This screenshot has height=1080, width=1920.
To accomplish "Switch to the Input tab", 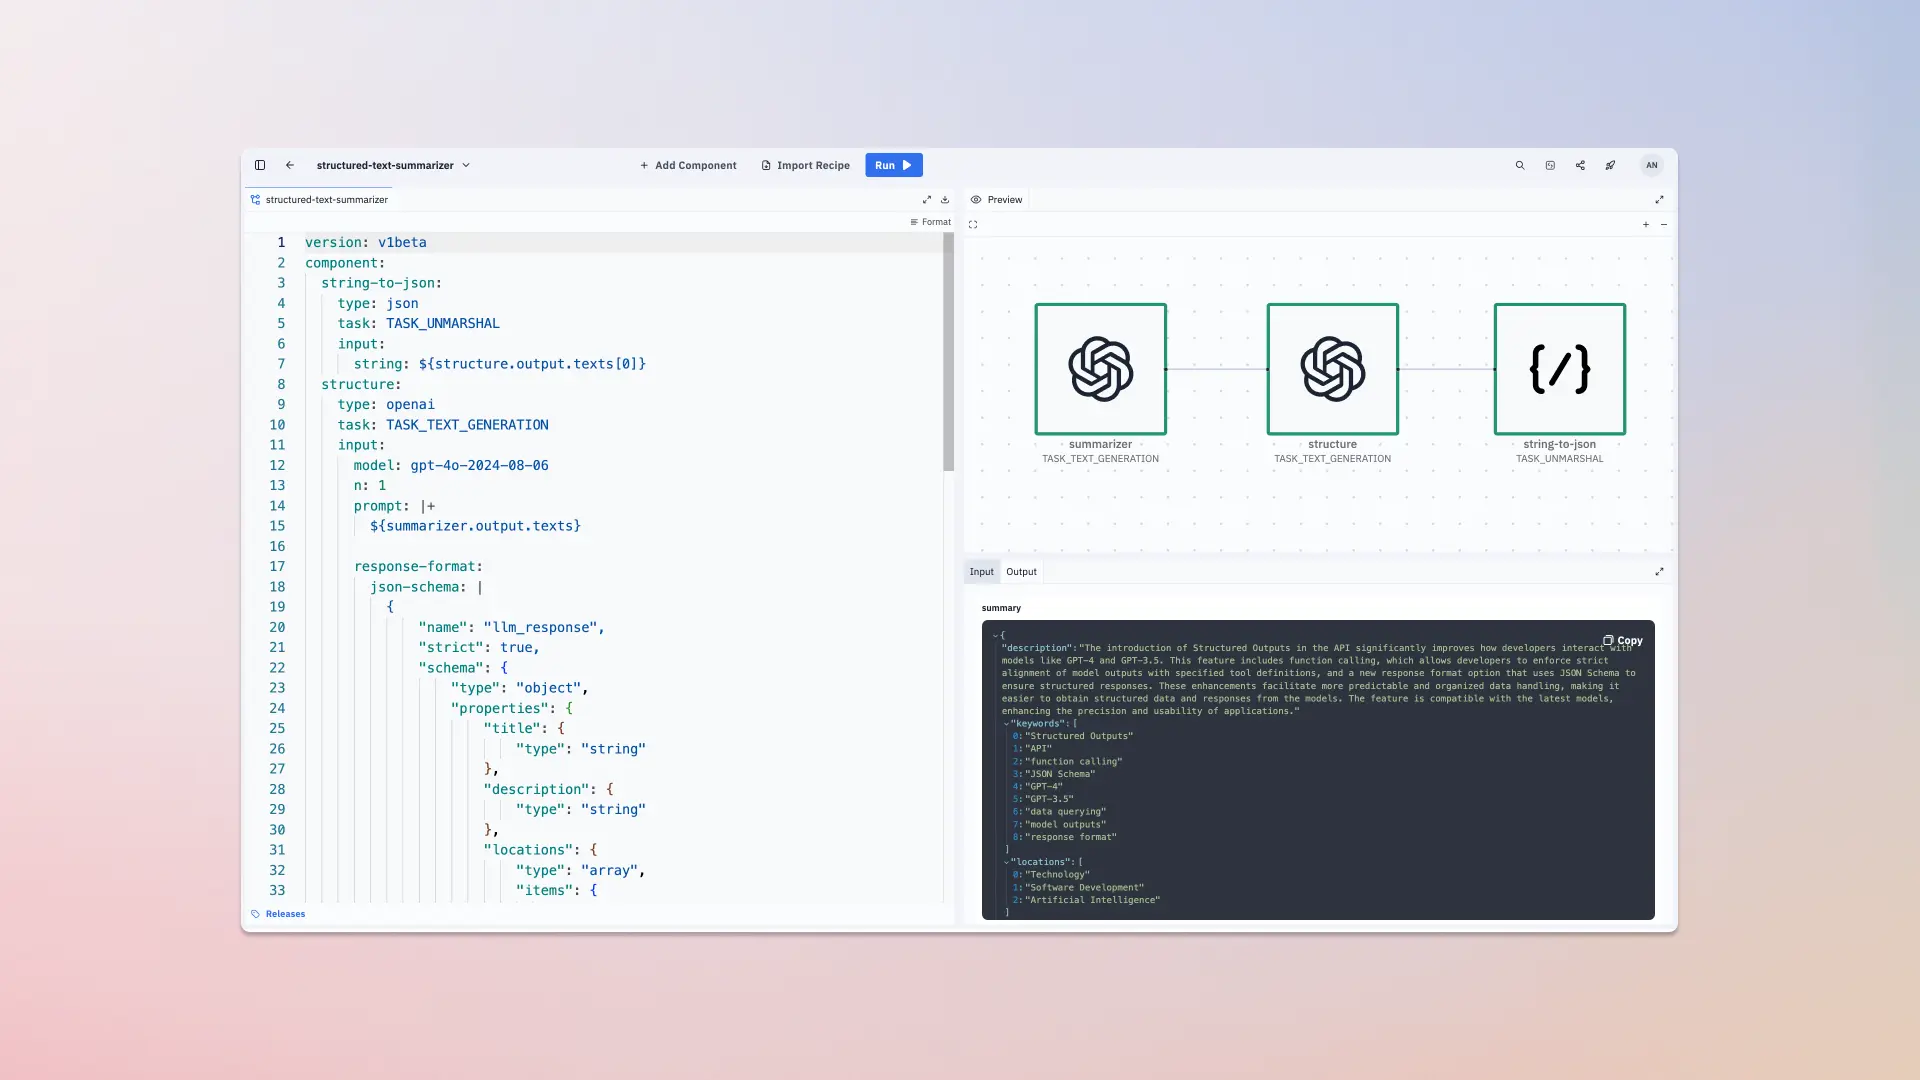I will coord(982,572).
